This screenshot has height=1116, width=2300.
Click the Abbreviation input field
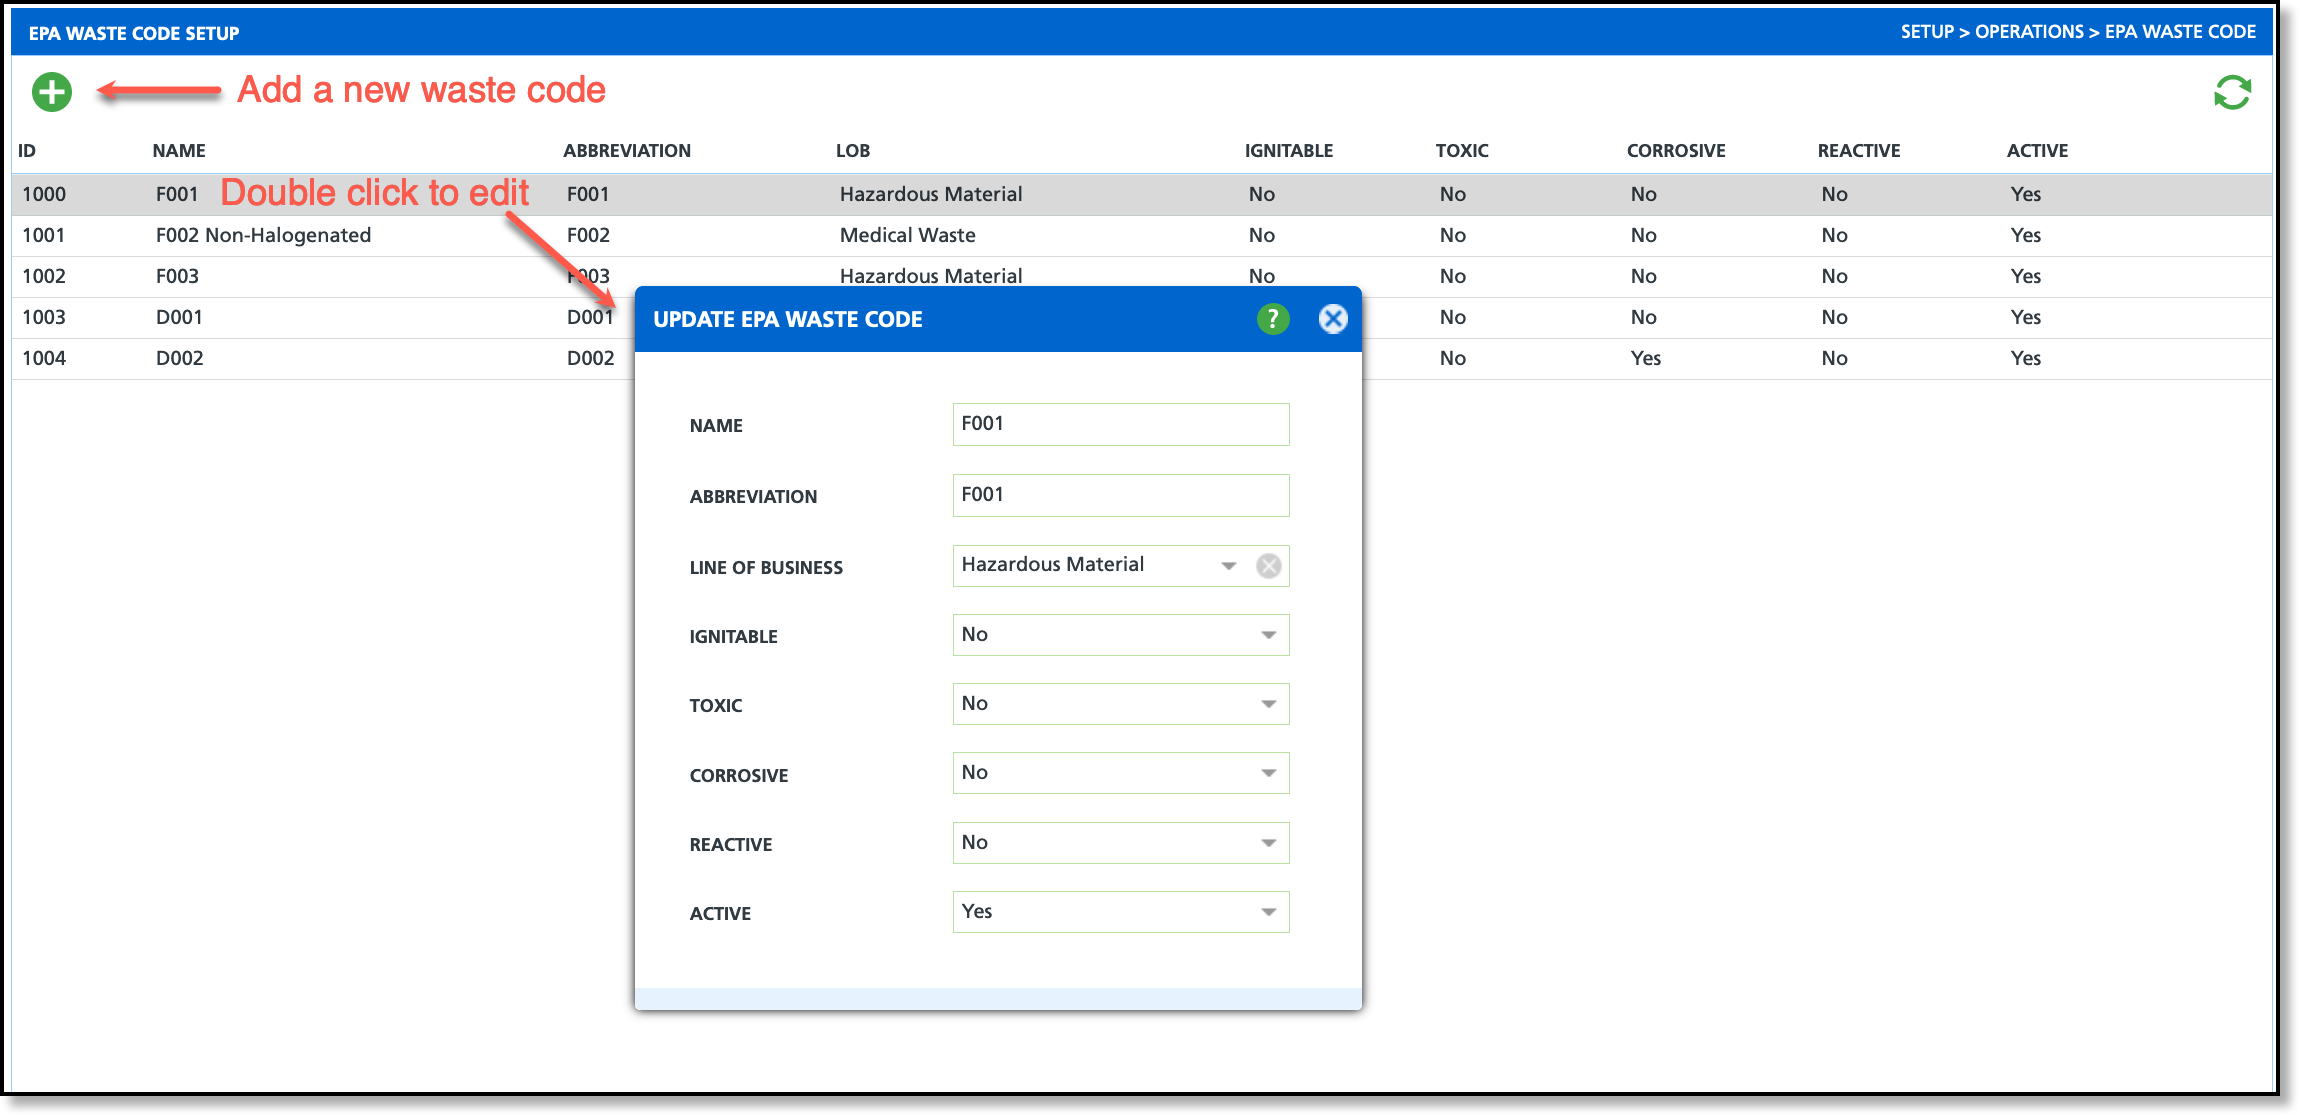(x=1120, y=495)
